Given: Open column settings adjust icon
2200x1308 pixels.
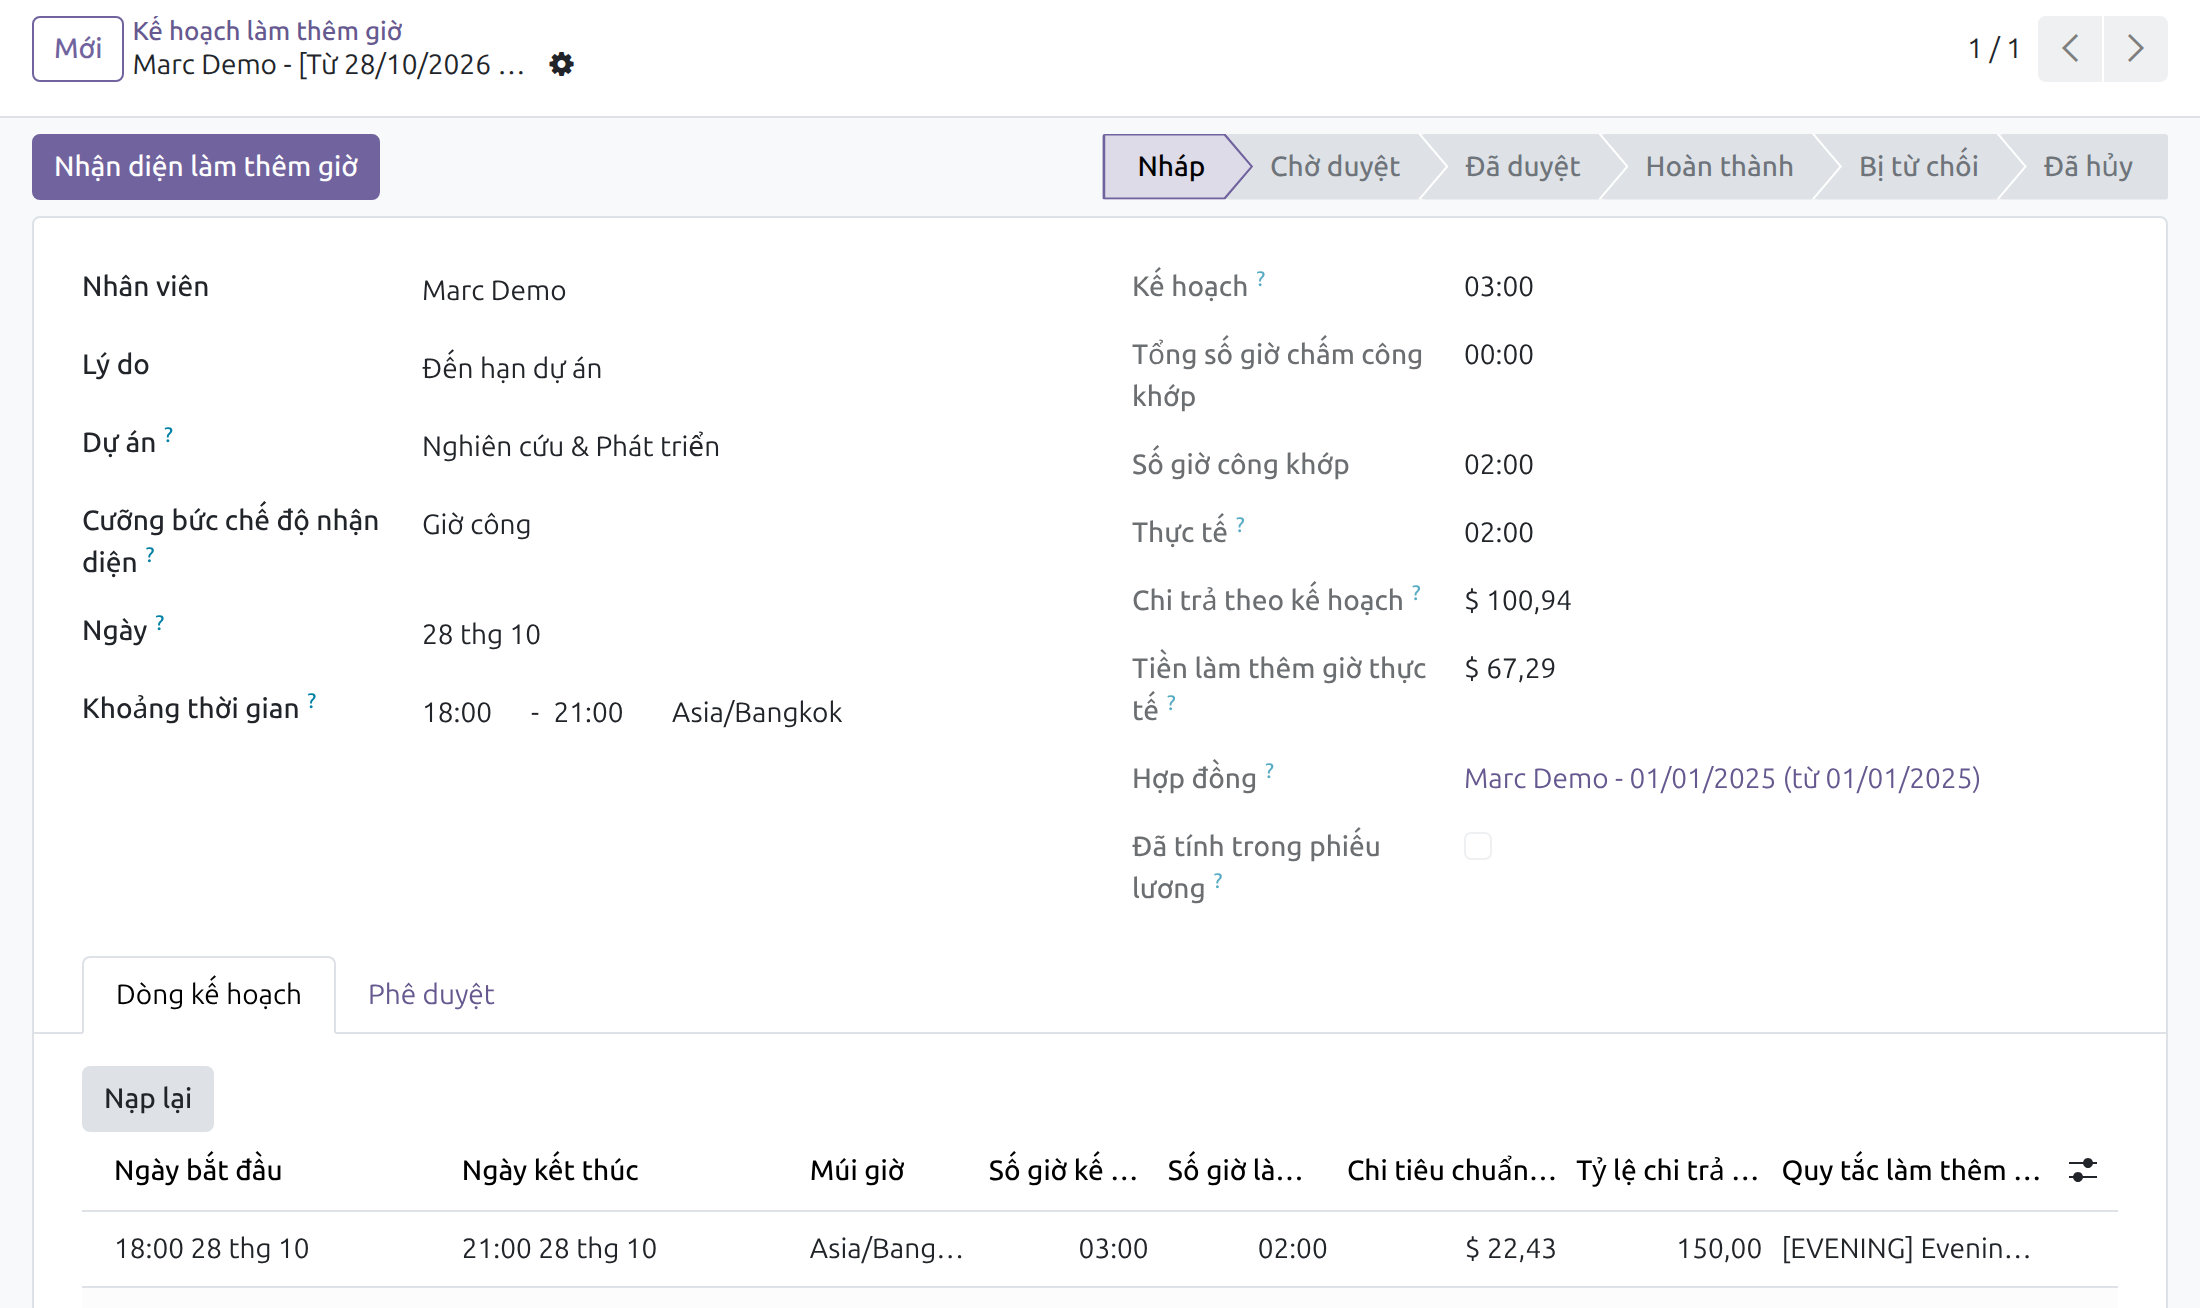Looking at the screenshot, I should [x=2083, y=1170].
